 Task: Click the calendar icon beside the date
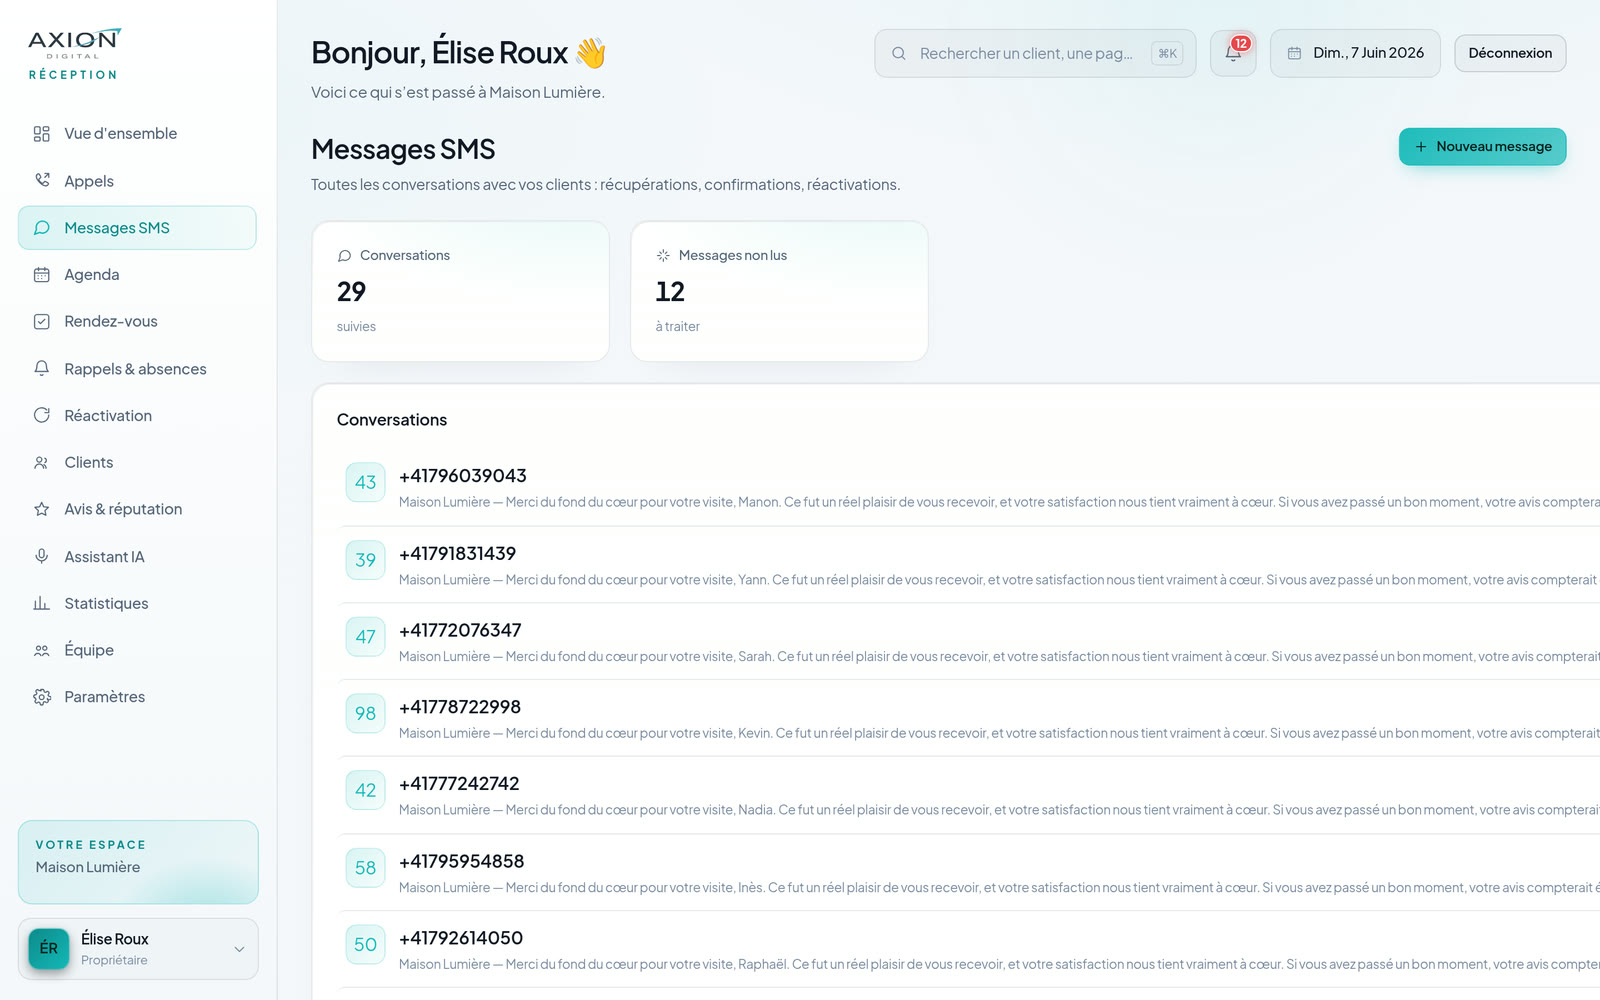(1294, 53)
